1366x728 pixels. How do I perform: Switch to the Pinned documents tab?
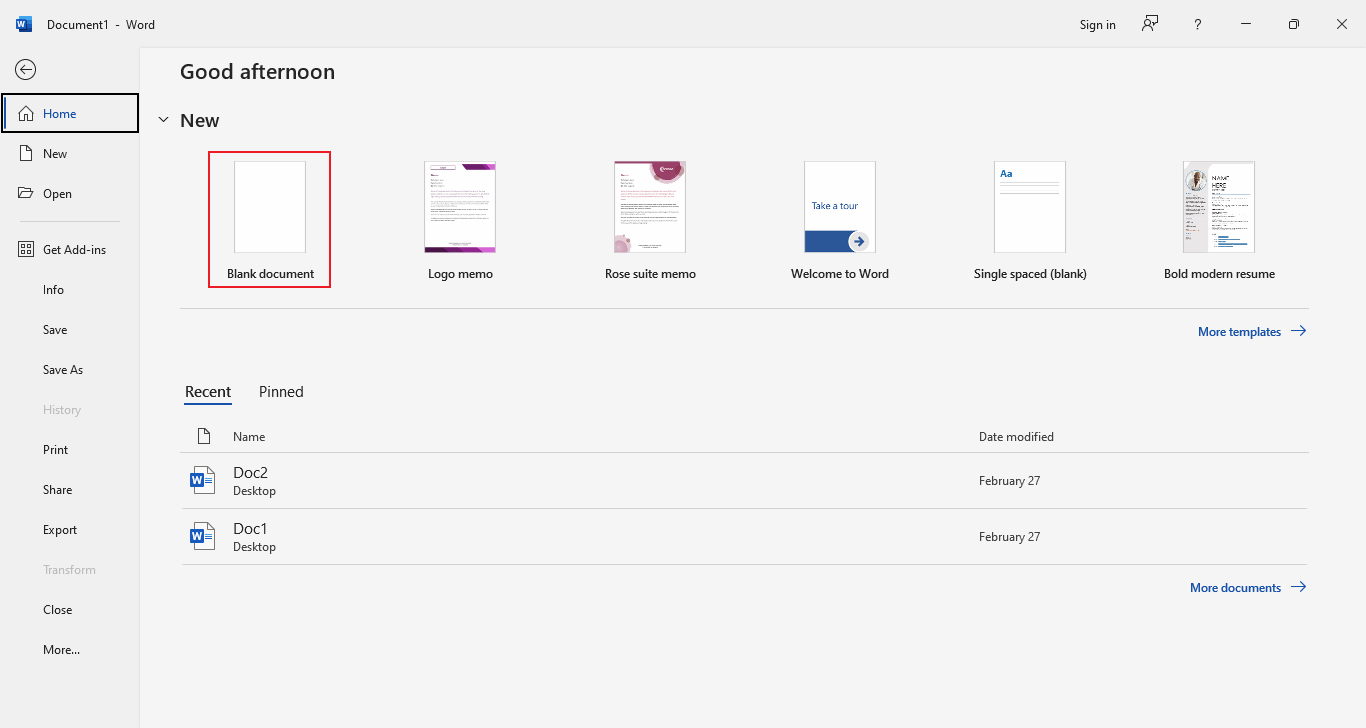[x=280, y=391]
